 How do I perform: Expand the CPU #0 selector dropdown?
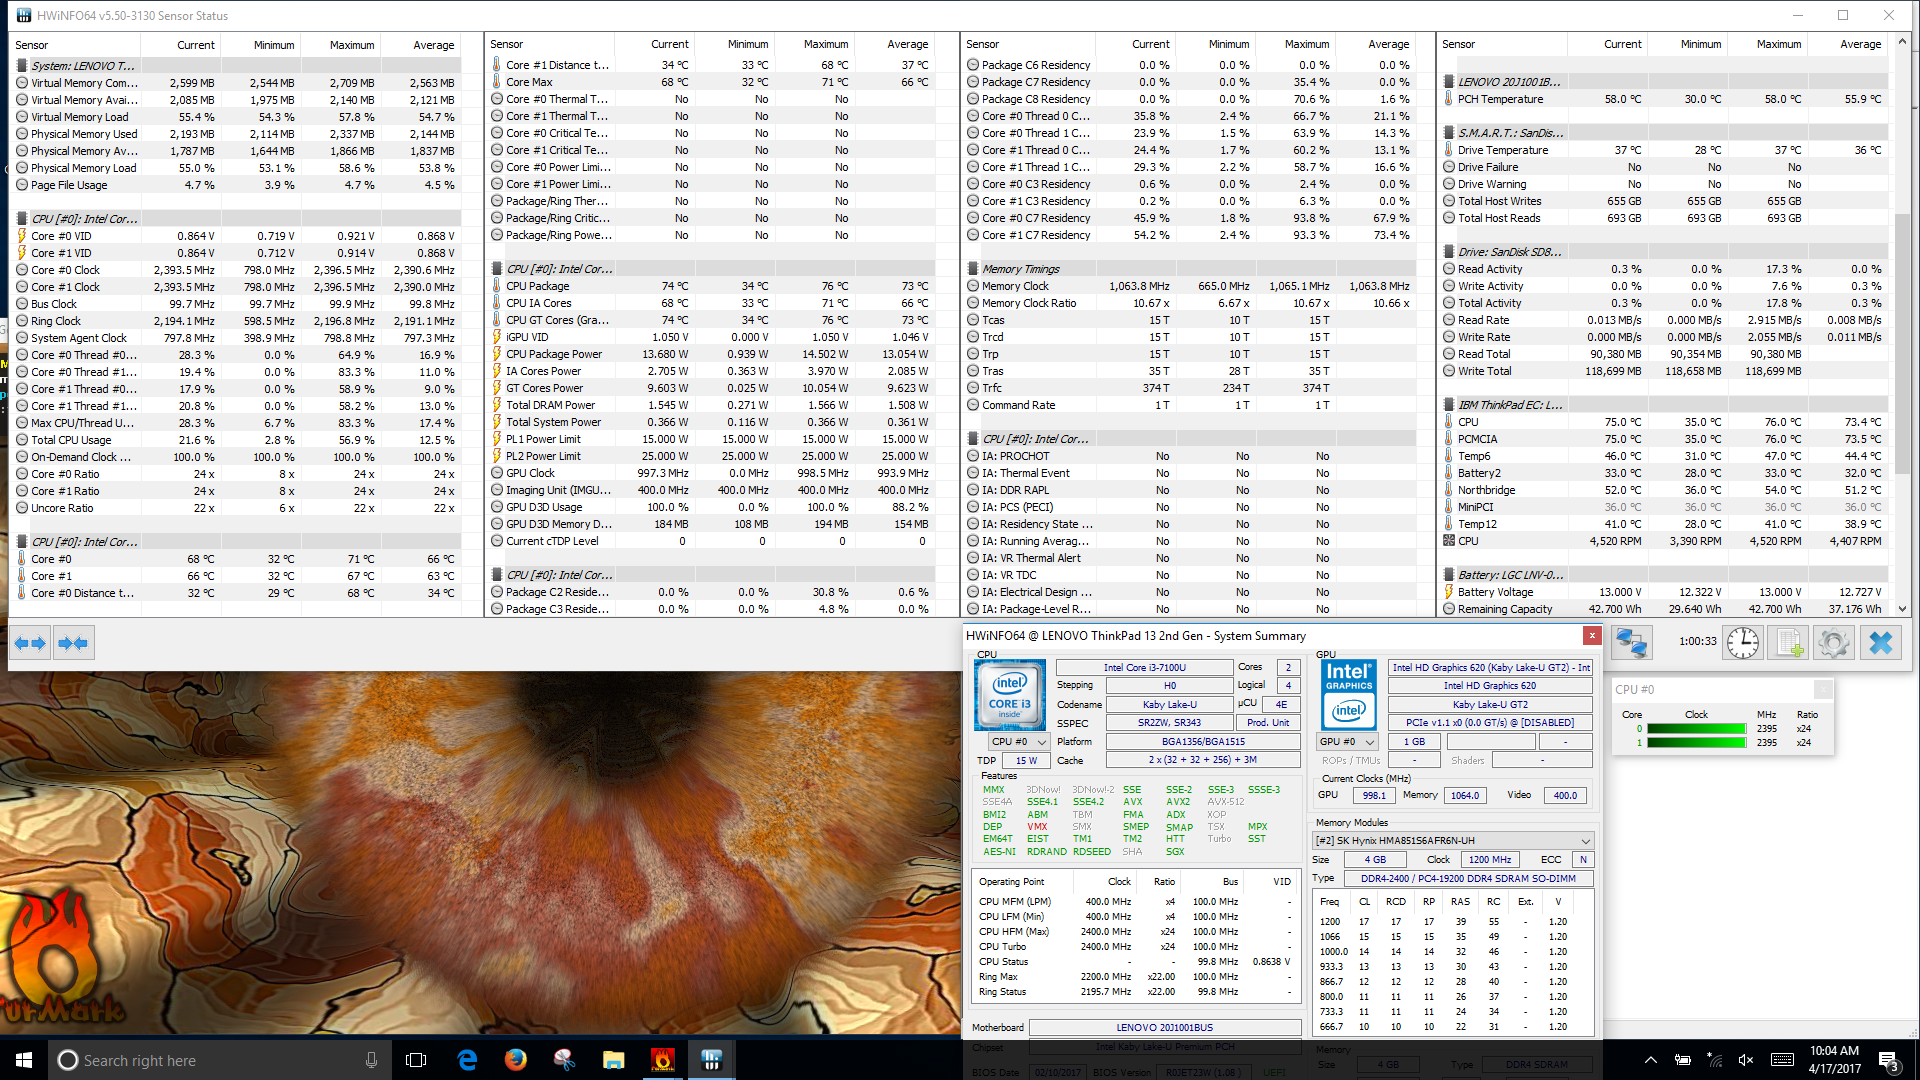(1018, 742)
